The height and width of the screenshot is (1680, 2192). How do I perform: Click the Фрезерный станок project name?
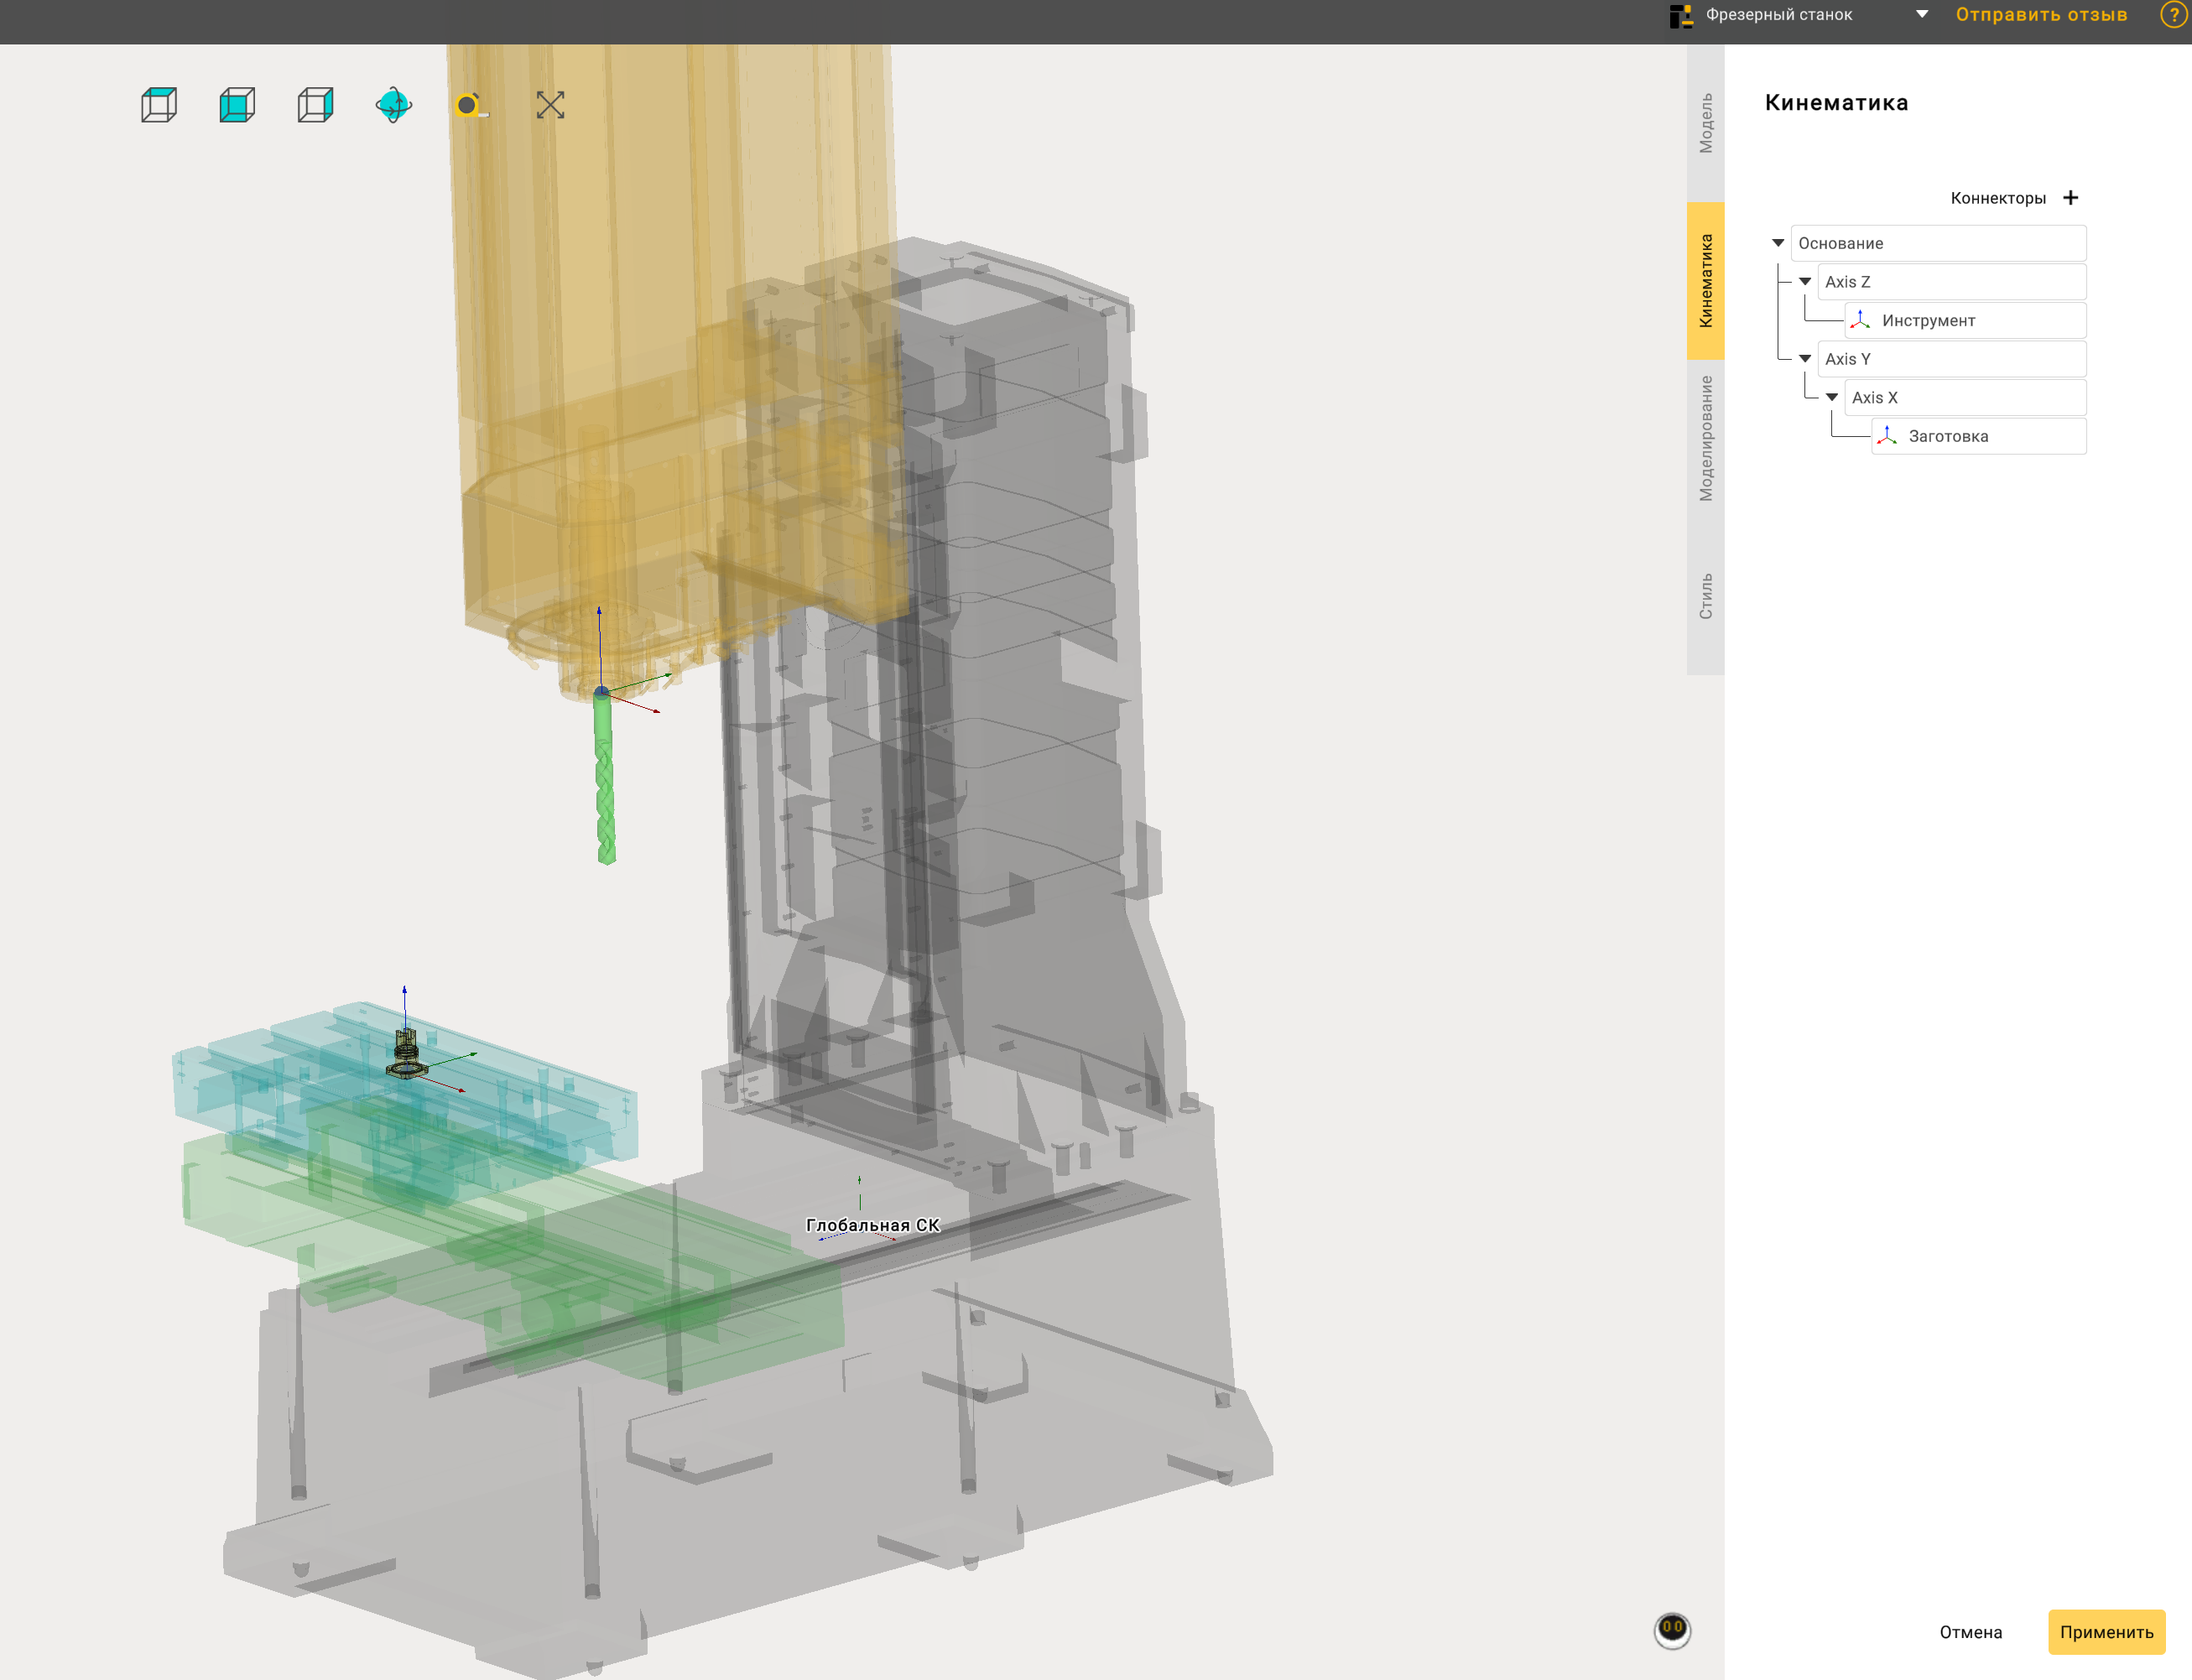pos(1779,15)
